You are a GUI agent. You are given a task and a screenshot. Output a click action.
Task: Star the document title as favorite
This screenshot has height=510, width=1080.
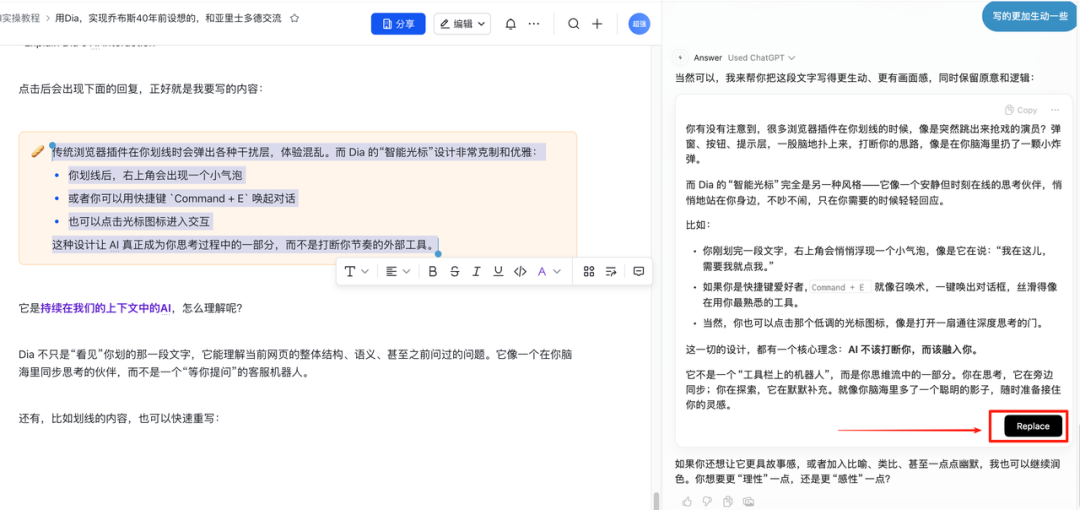[x=295, y=19]
